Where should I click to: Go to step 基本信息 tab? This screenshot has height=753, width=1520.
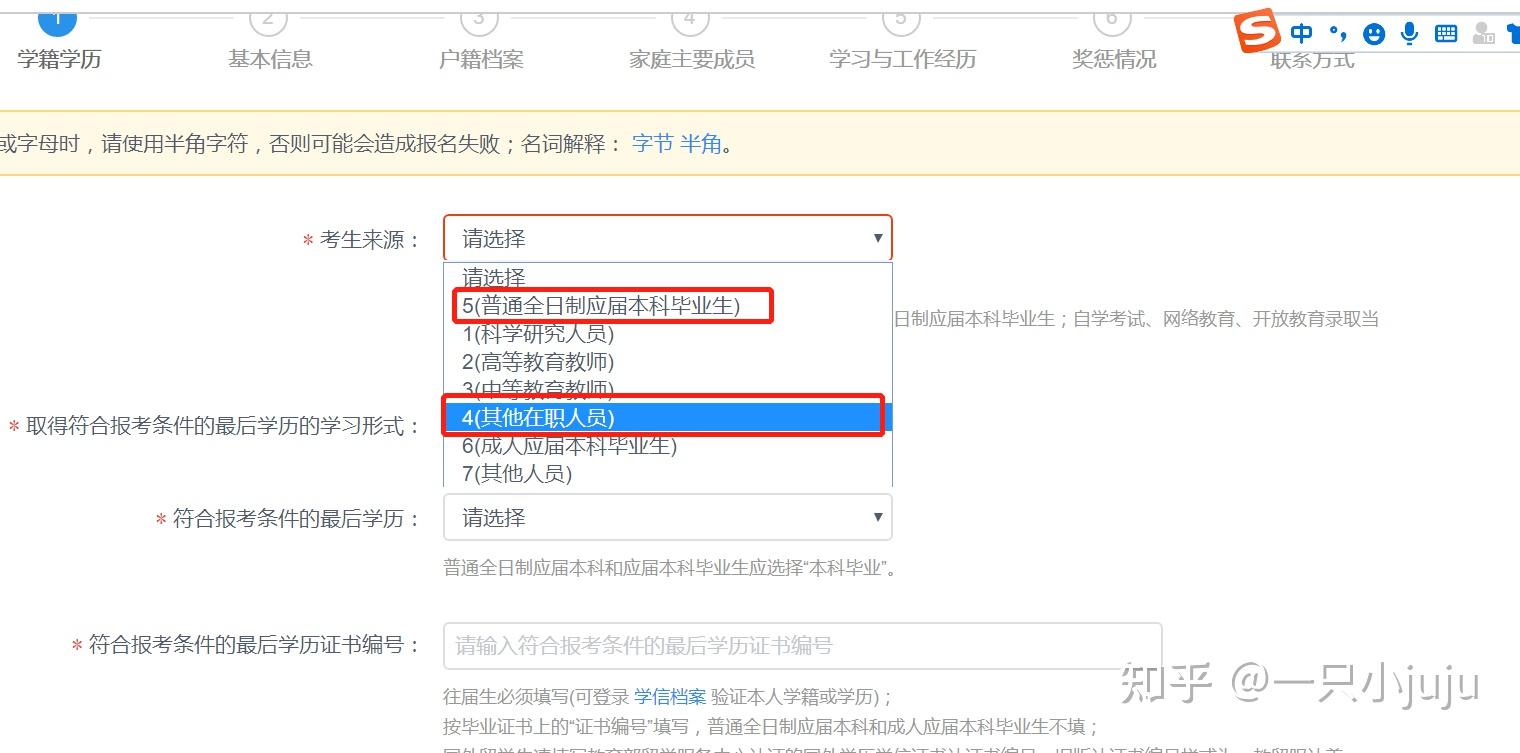pos(270,59)
